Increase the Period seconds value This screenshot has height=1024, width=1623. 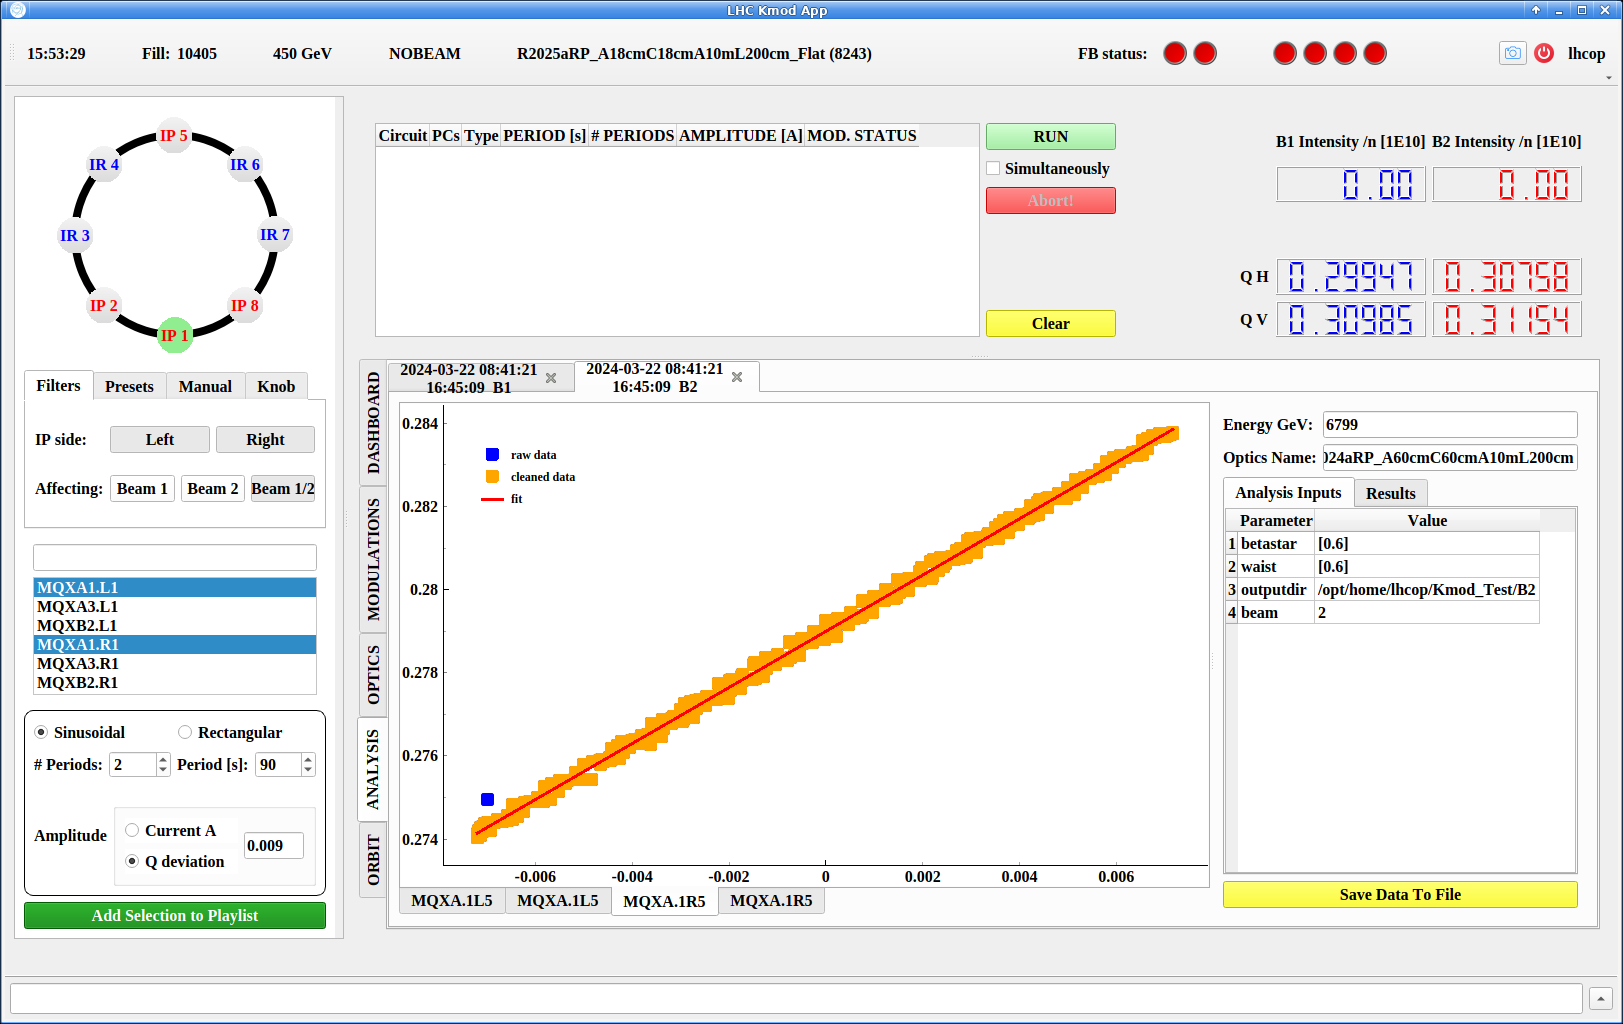[x=308, y=759]
